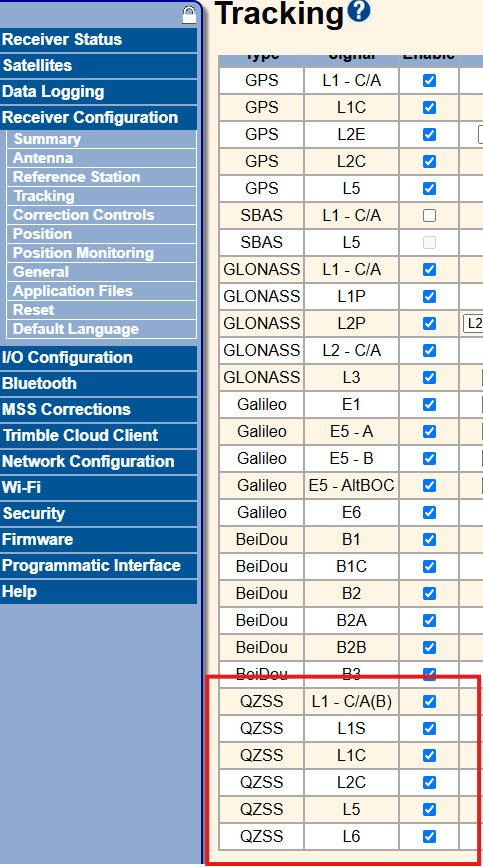The height and width of the screenshot is (867, 483).
Task: Uncheck the GPS L1 - C/A enable checkbox
Action: (429, 81)
